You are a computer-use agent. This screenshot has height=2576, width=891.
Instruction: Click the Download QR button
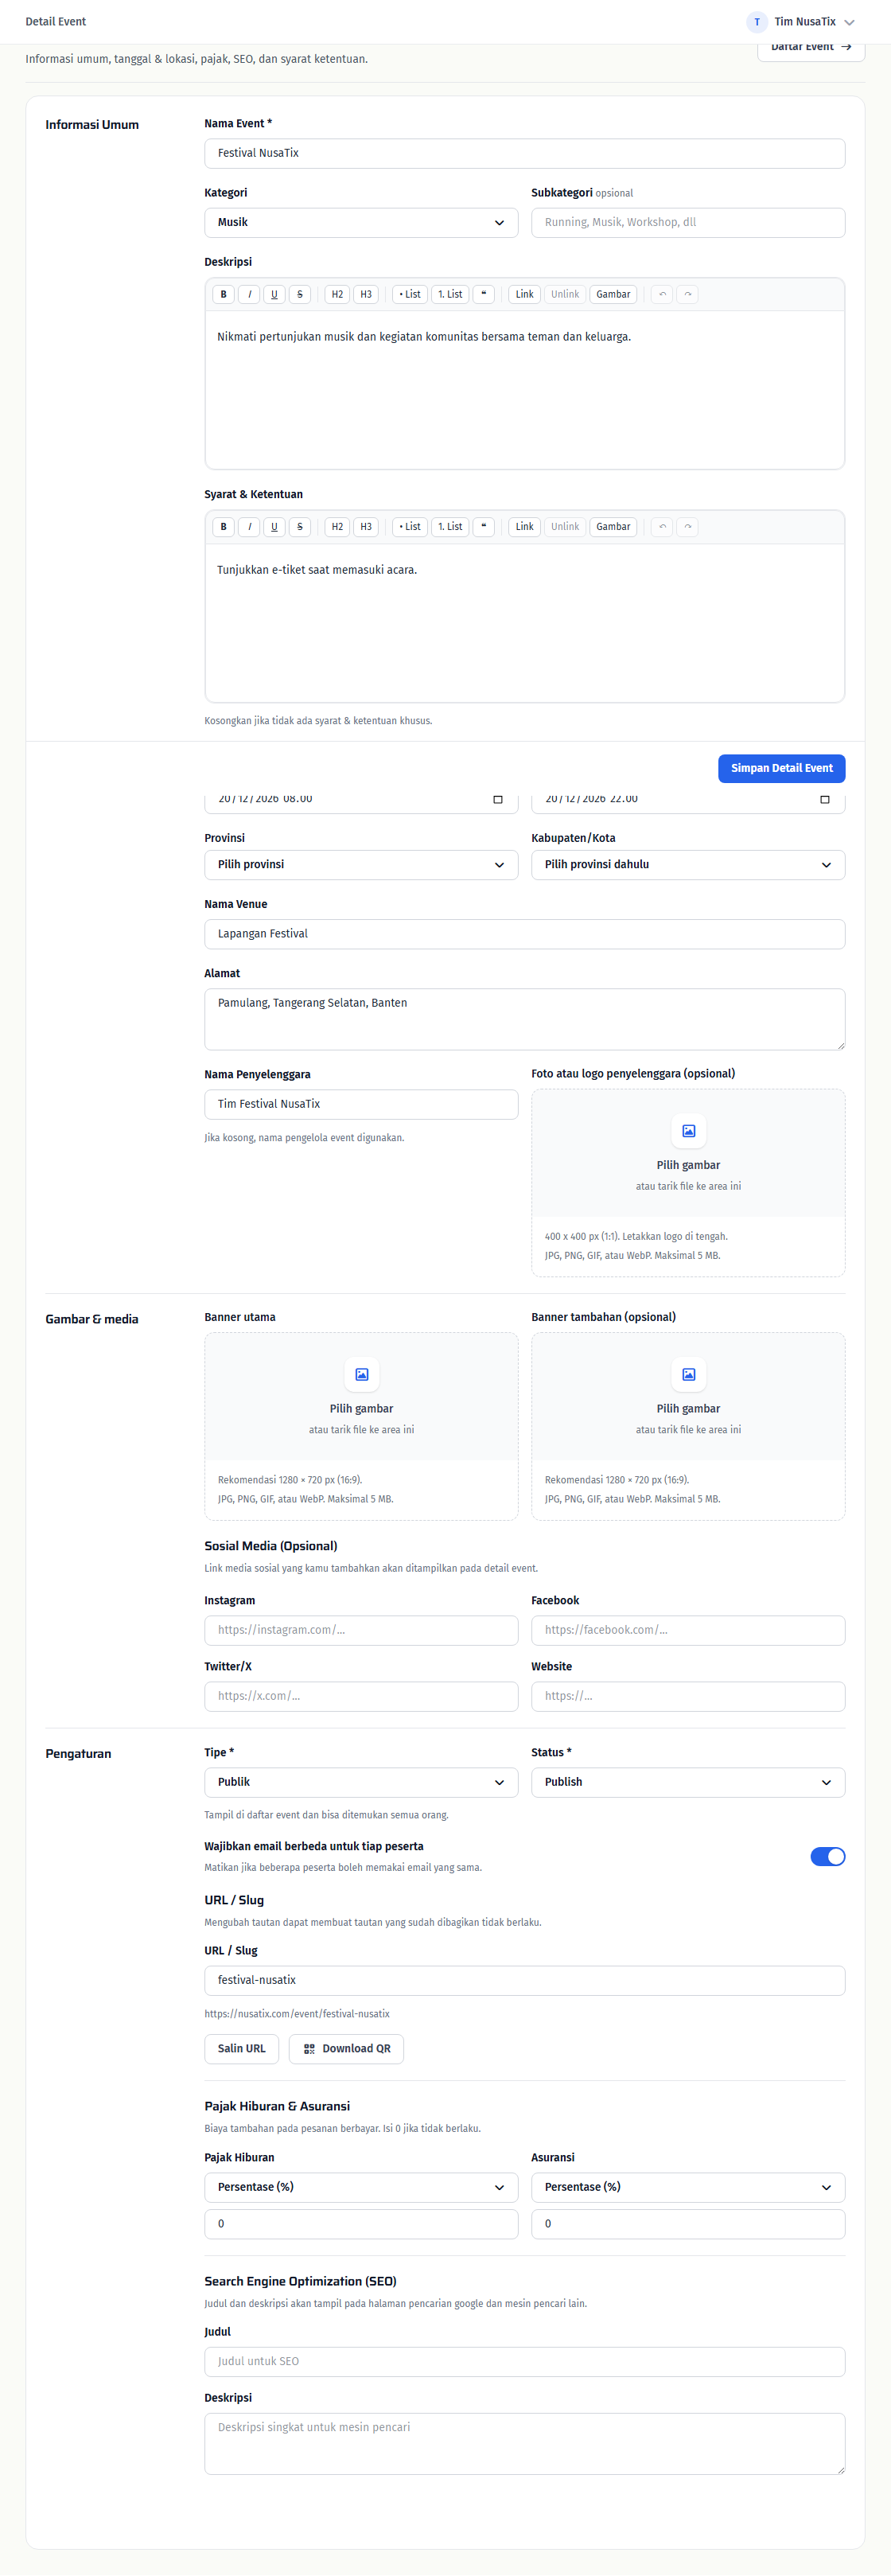tap(347, 2049)
